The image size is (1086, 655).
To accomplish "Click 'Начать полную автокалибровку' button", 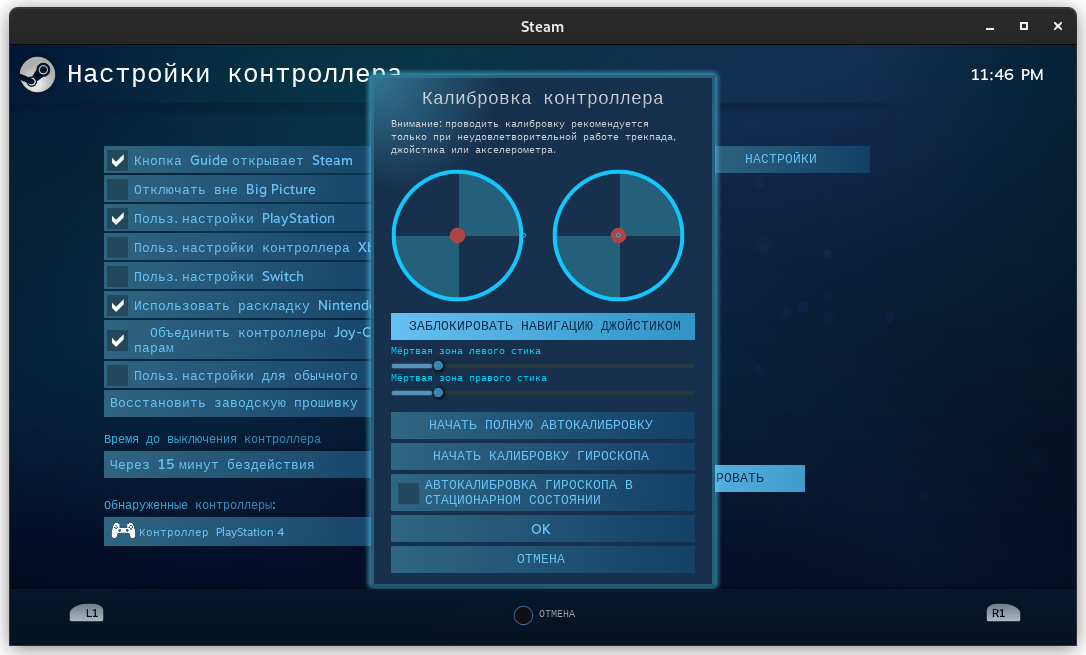I will (542, 425).
